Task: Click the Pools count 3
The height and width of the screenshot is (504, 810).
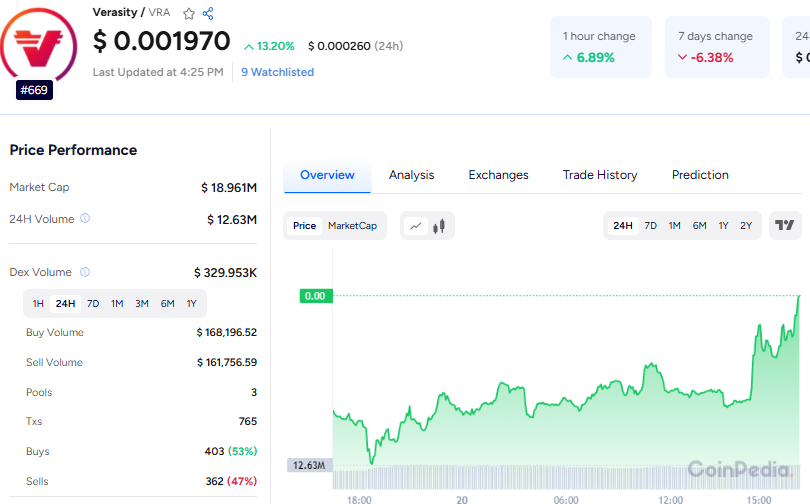Action: tap(254, 392)
